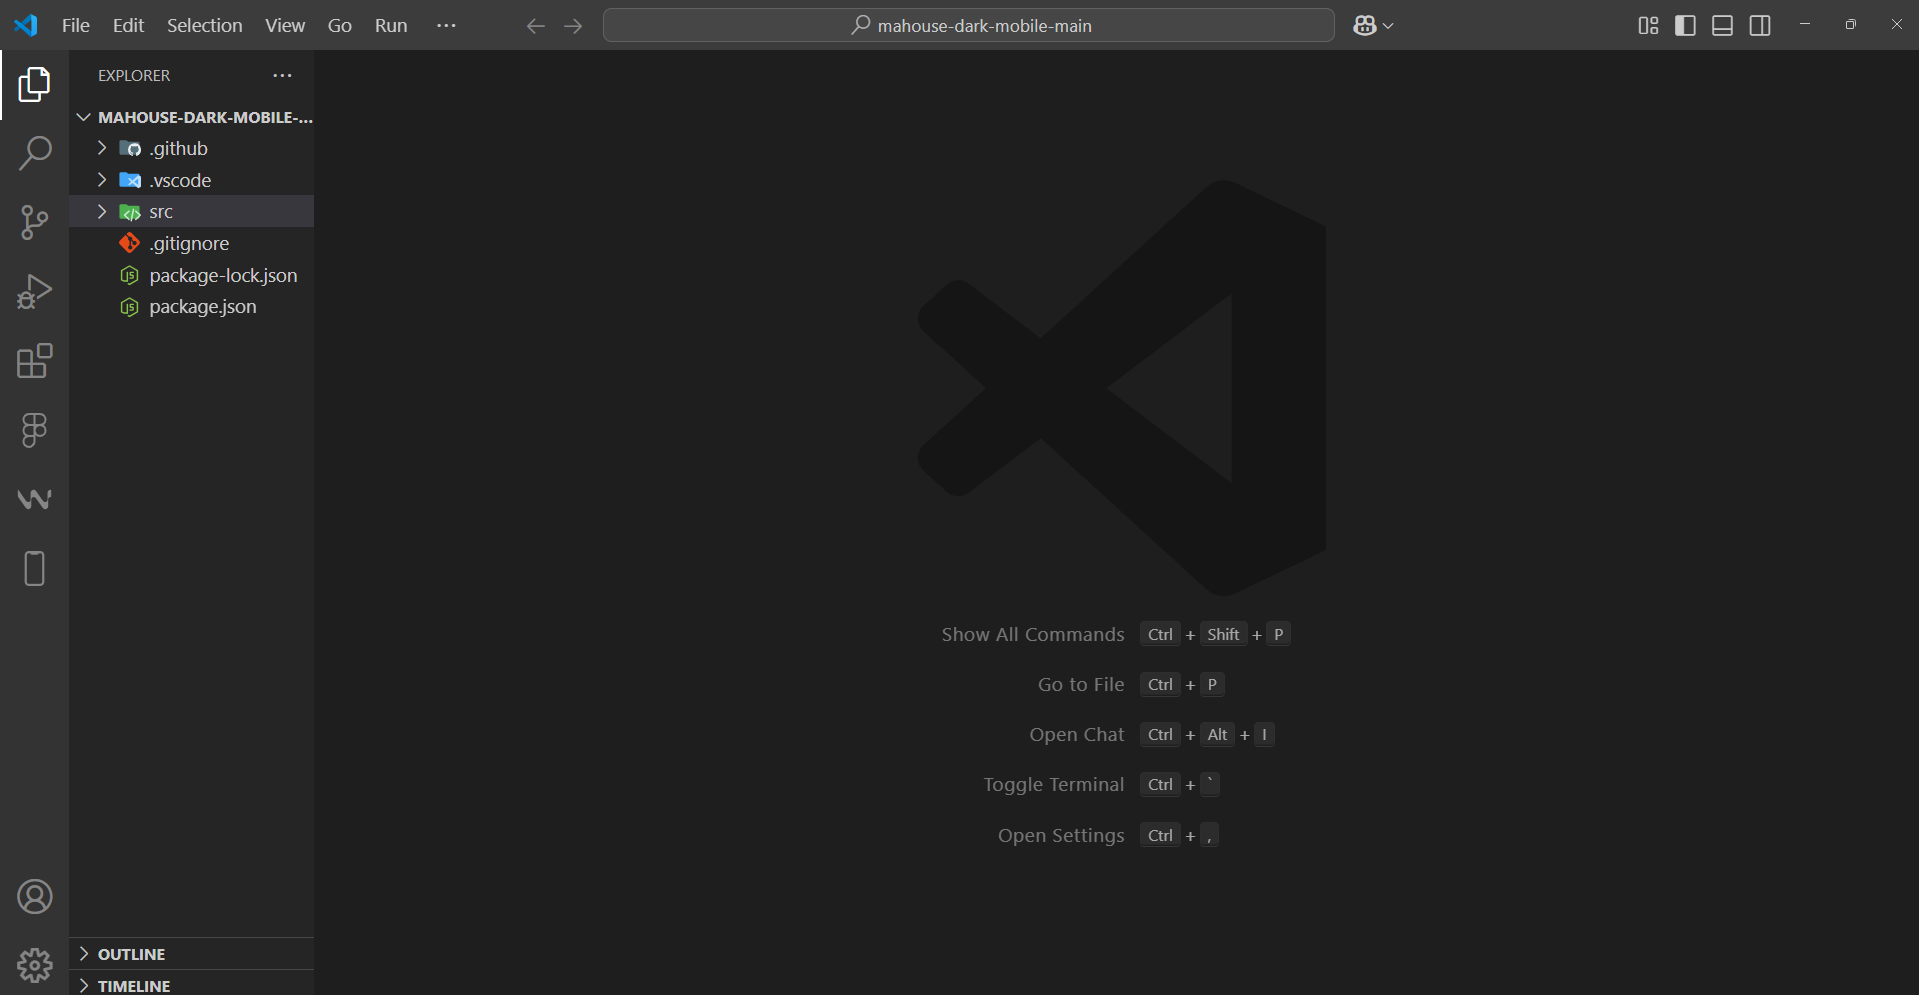
Task: Toggle the secondary side bar
Action: coord(1760,26)
